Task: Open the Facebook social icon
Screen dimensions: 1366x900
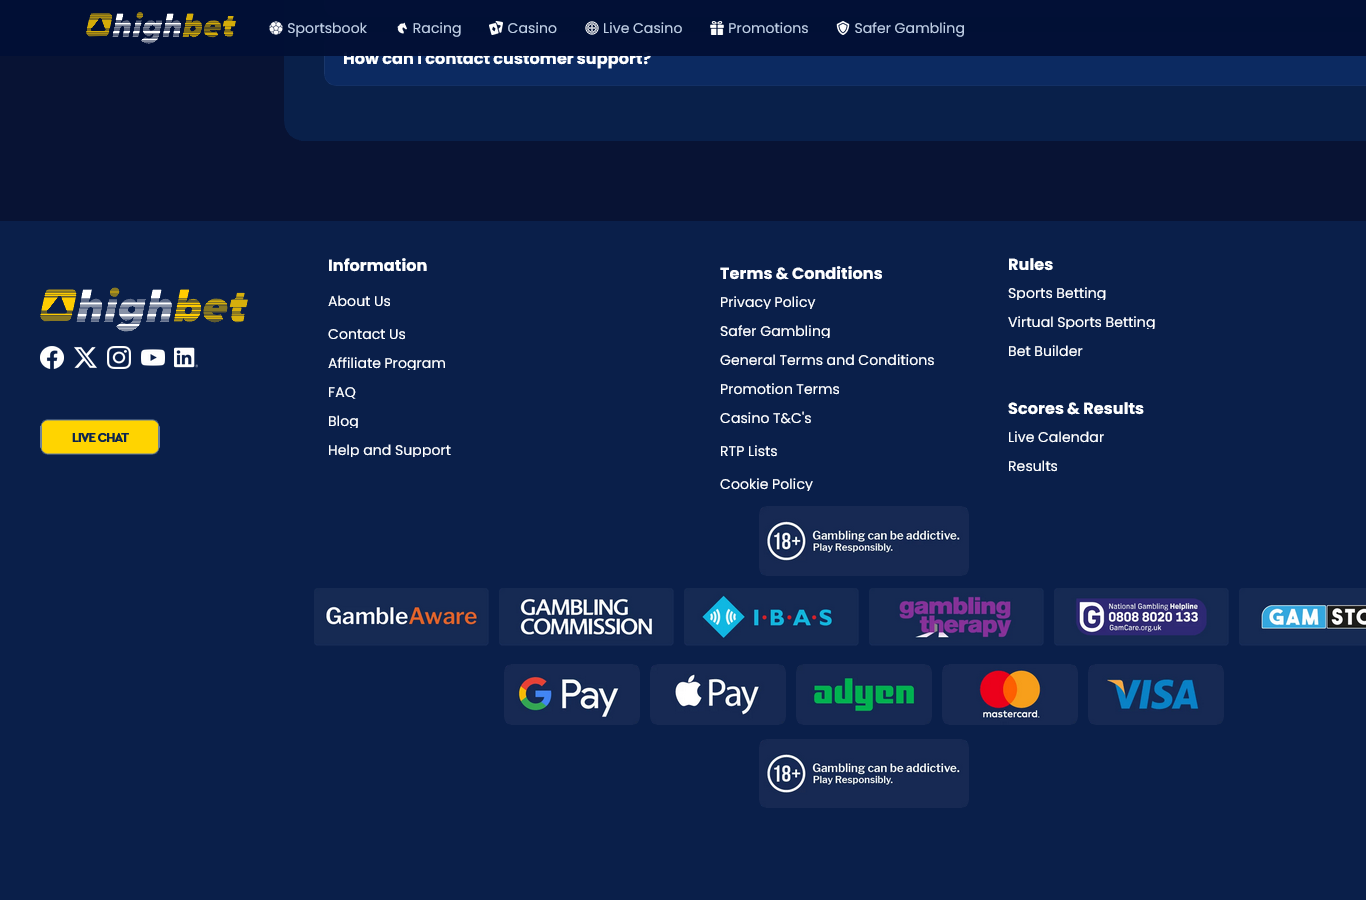Action: 52,358
